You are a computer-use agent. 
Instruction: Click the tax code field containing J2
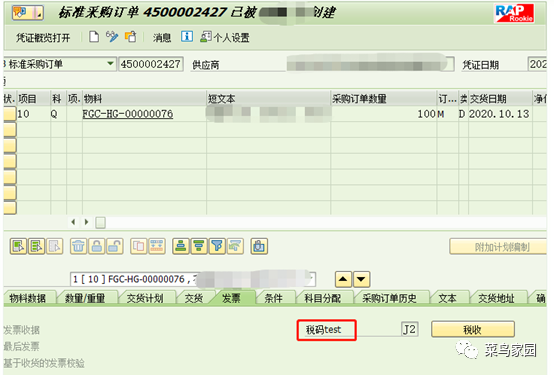410,329
